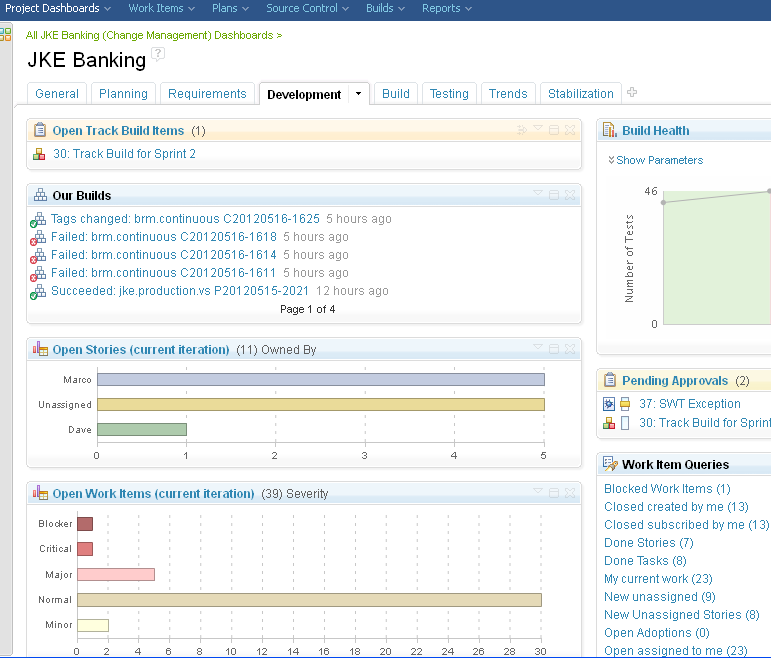Minimize the Open Stories widget
Image resolution: width=771 pixels, height=658 pixels.
[x=553, y=349]
